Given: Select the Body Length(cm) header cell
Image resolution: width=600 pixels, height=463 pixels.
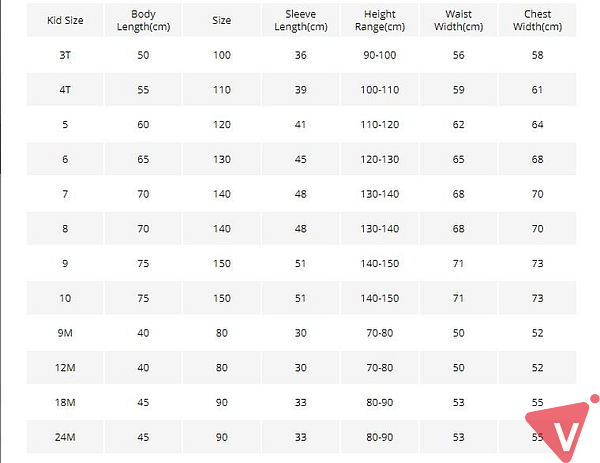Looking at the screenshot, I should [143, 20].
